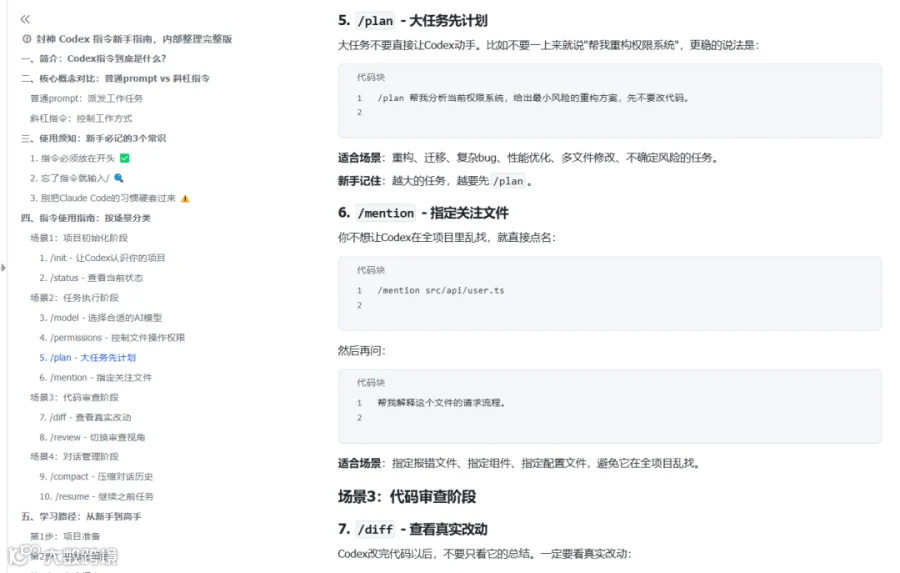Jump to 2. /status 查看当前状态

(x=91, y=278)
